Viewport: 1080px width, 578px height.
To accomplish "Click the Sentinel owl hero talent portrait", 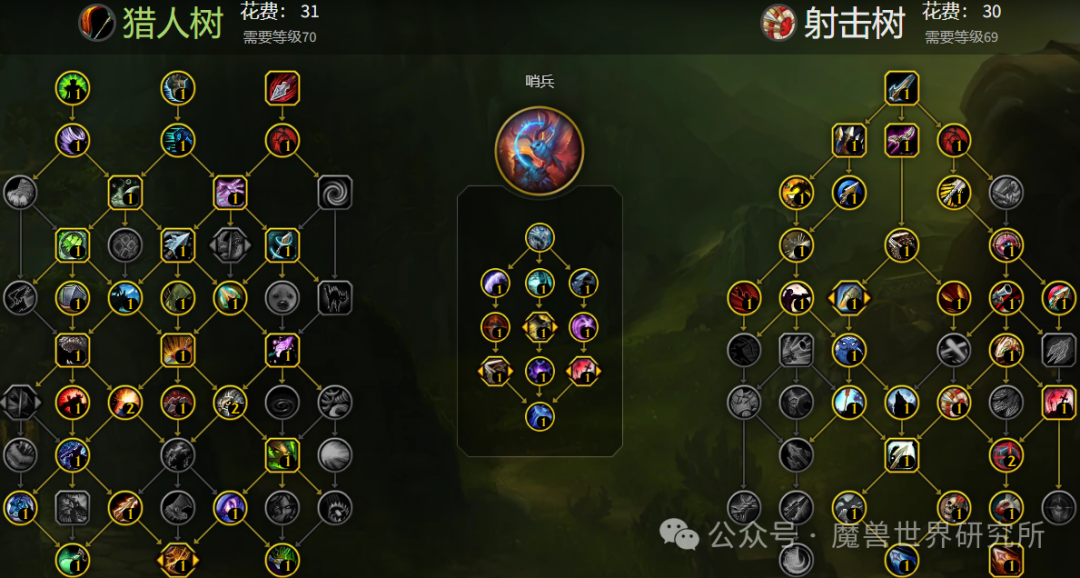I will coord(539,151).
